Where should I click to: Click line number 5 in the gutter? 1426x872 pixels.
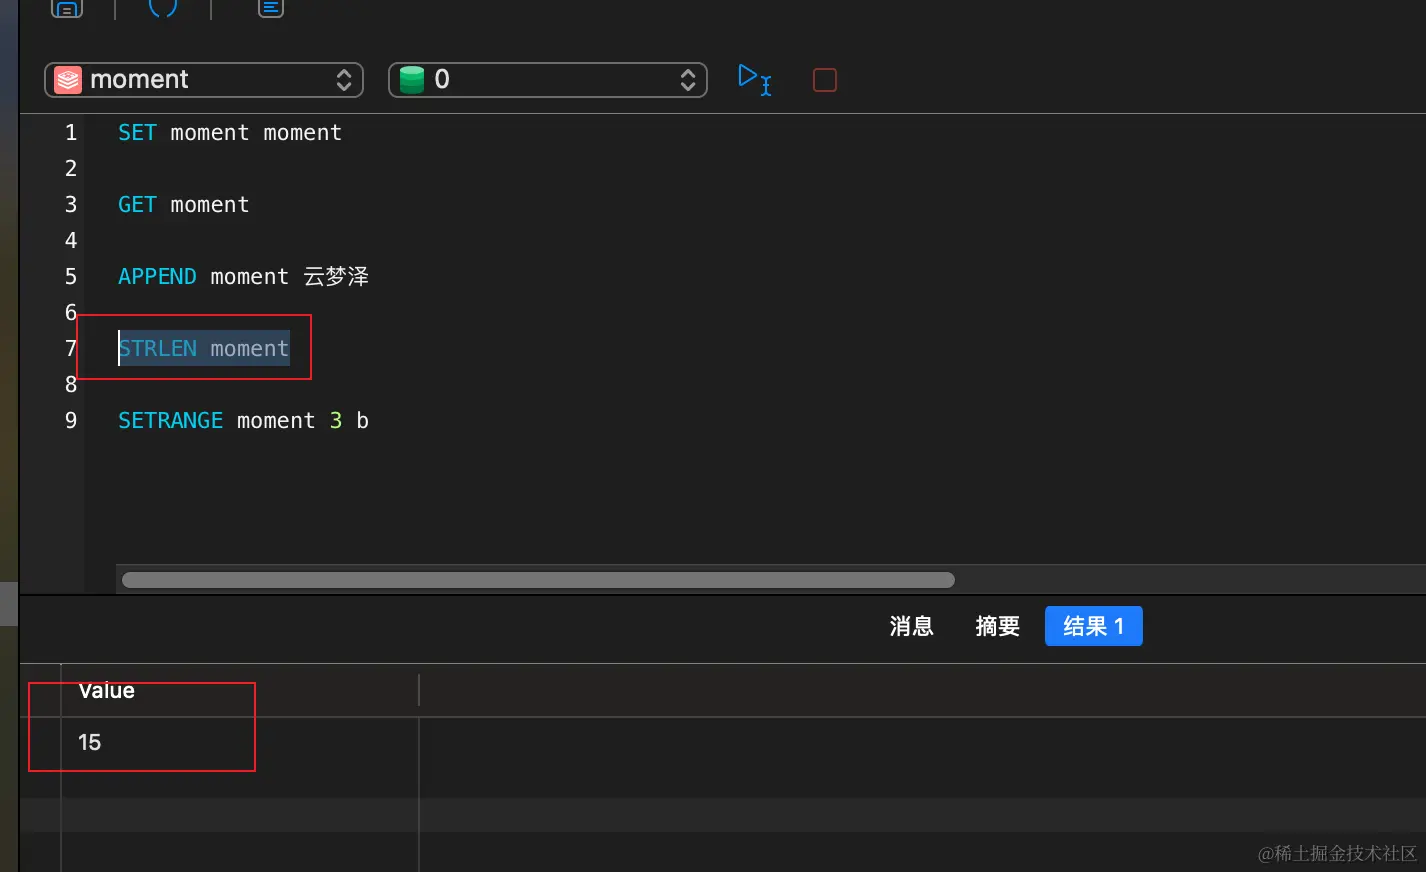click(x=71, y=277)
